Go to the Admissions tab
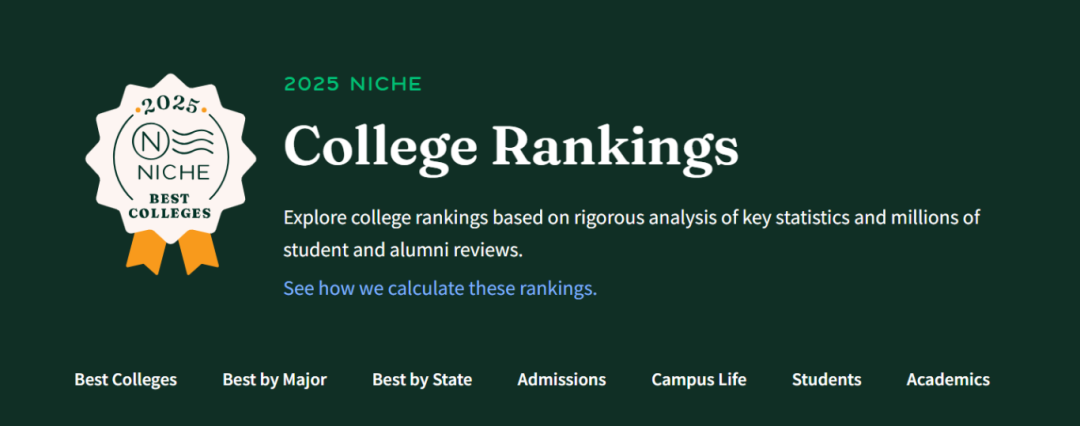The width and height of the screenshot is (1080, 426). pos(561,380)
